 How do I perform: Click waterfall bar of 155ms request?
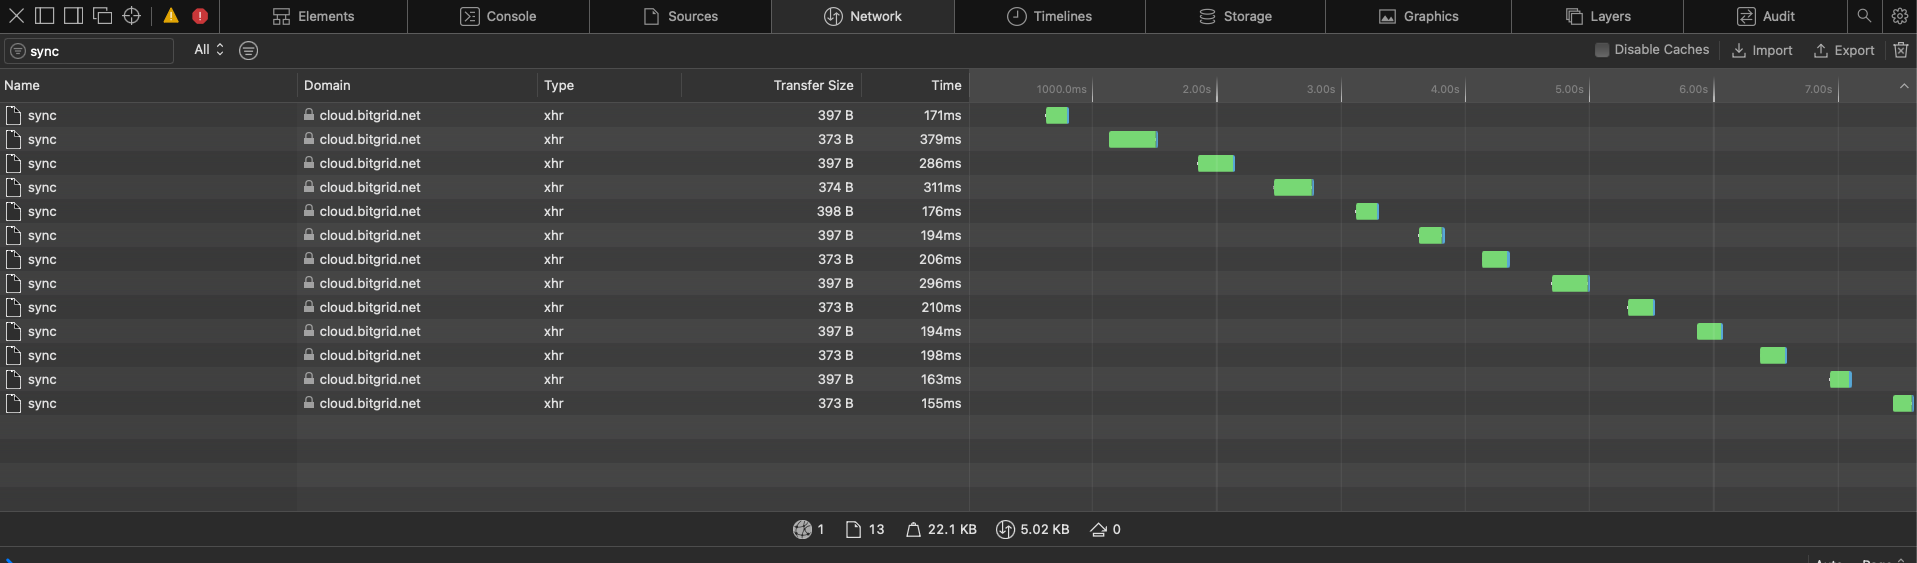point(1903,403)
